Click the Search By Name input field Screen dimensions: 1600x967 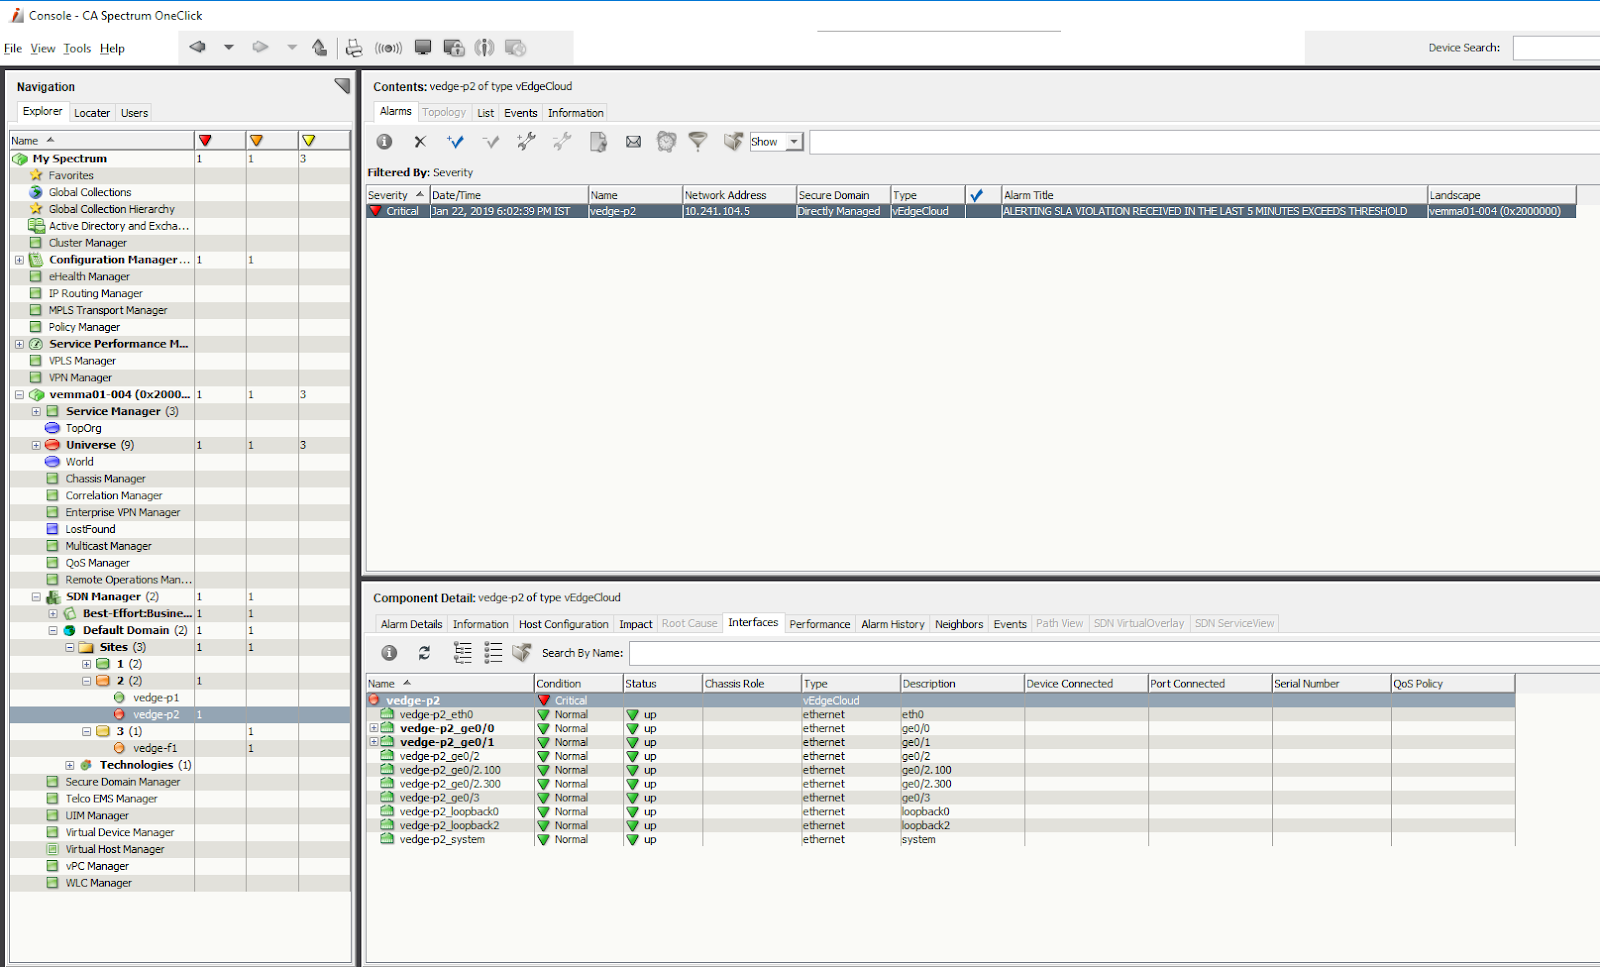coord(1114,653)
